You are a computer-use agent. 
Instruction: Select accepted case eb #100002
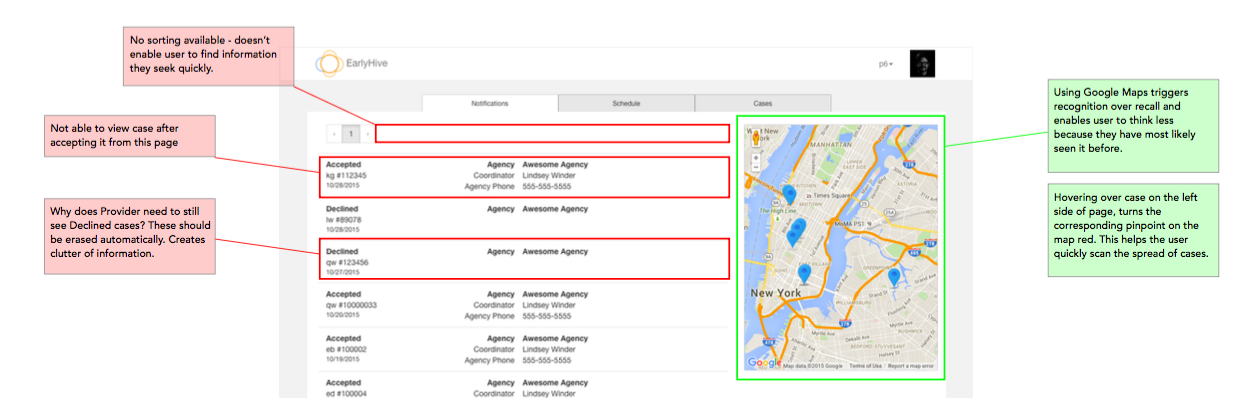click(x=347, y=349)
